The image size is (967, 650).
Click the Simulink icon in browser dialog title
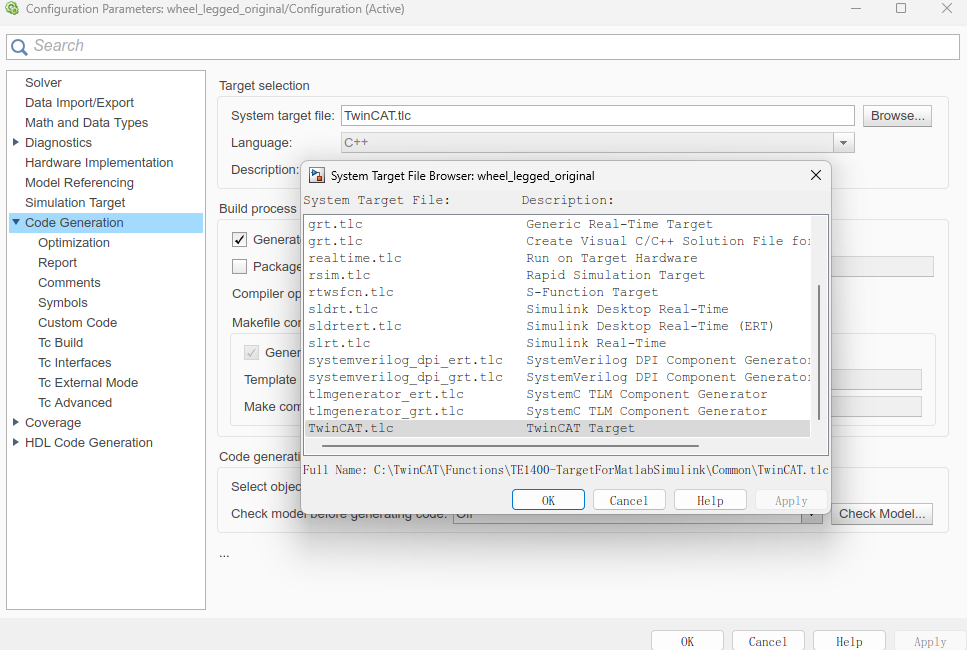317,176
